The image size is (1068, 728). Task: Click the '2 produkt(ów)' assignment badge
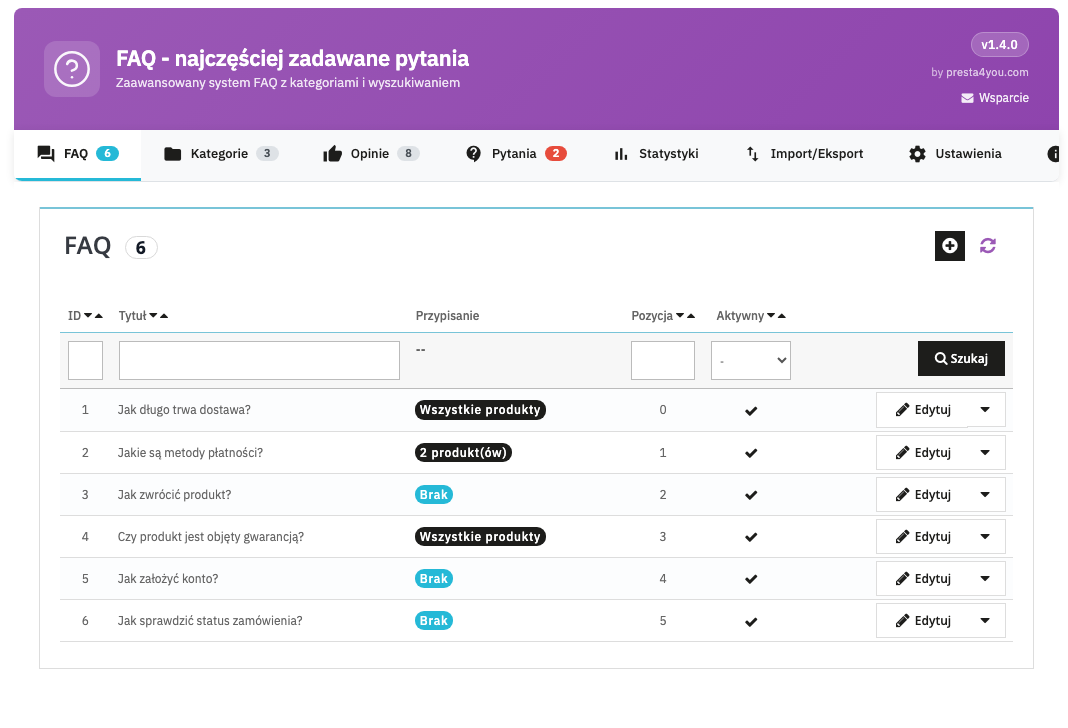coord(463,453)
